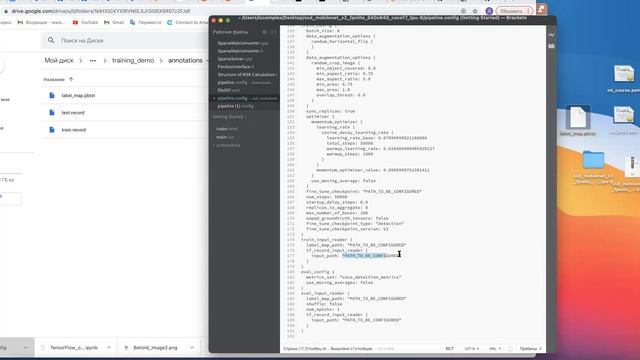Screen dimensions: 640x360
Task: Toggle insert mode ВСТ in status bar
Action: (449, 349)
